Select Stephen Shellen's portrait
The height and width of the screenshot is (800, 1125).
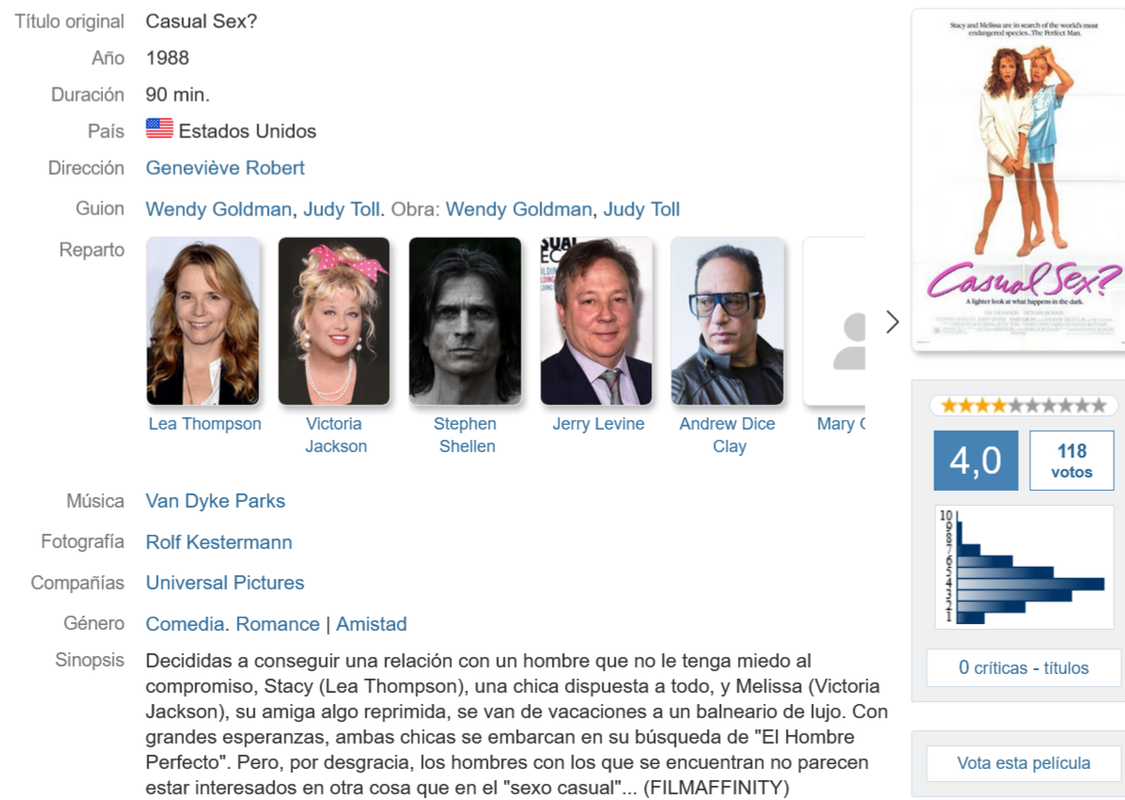click(465, 321)
